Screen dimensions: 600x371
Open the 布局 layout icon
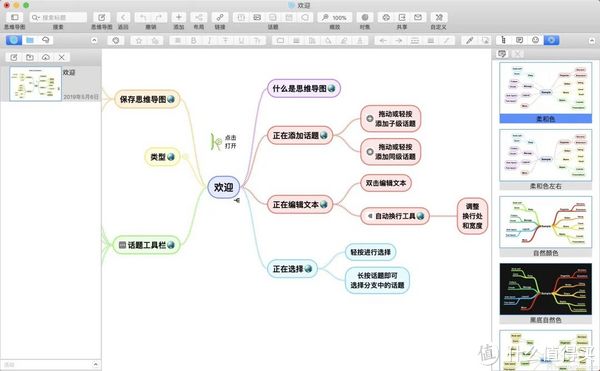click(x=199, y=17)
